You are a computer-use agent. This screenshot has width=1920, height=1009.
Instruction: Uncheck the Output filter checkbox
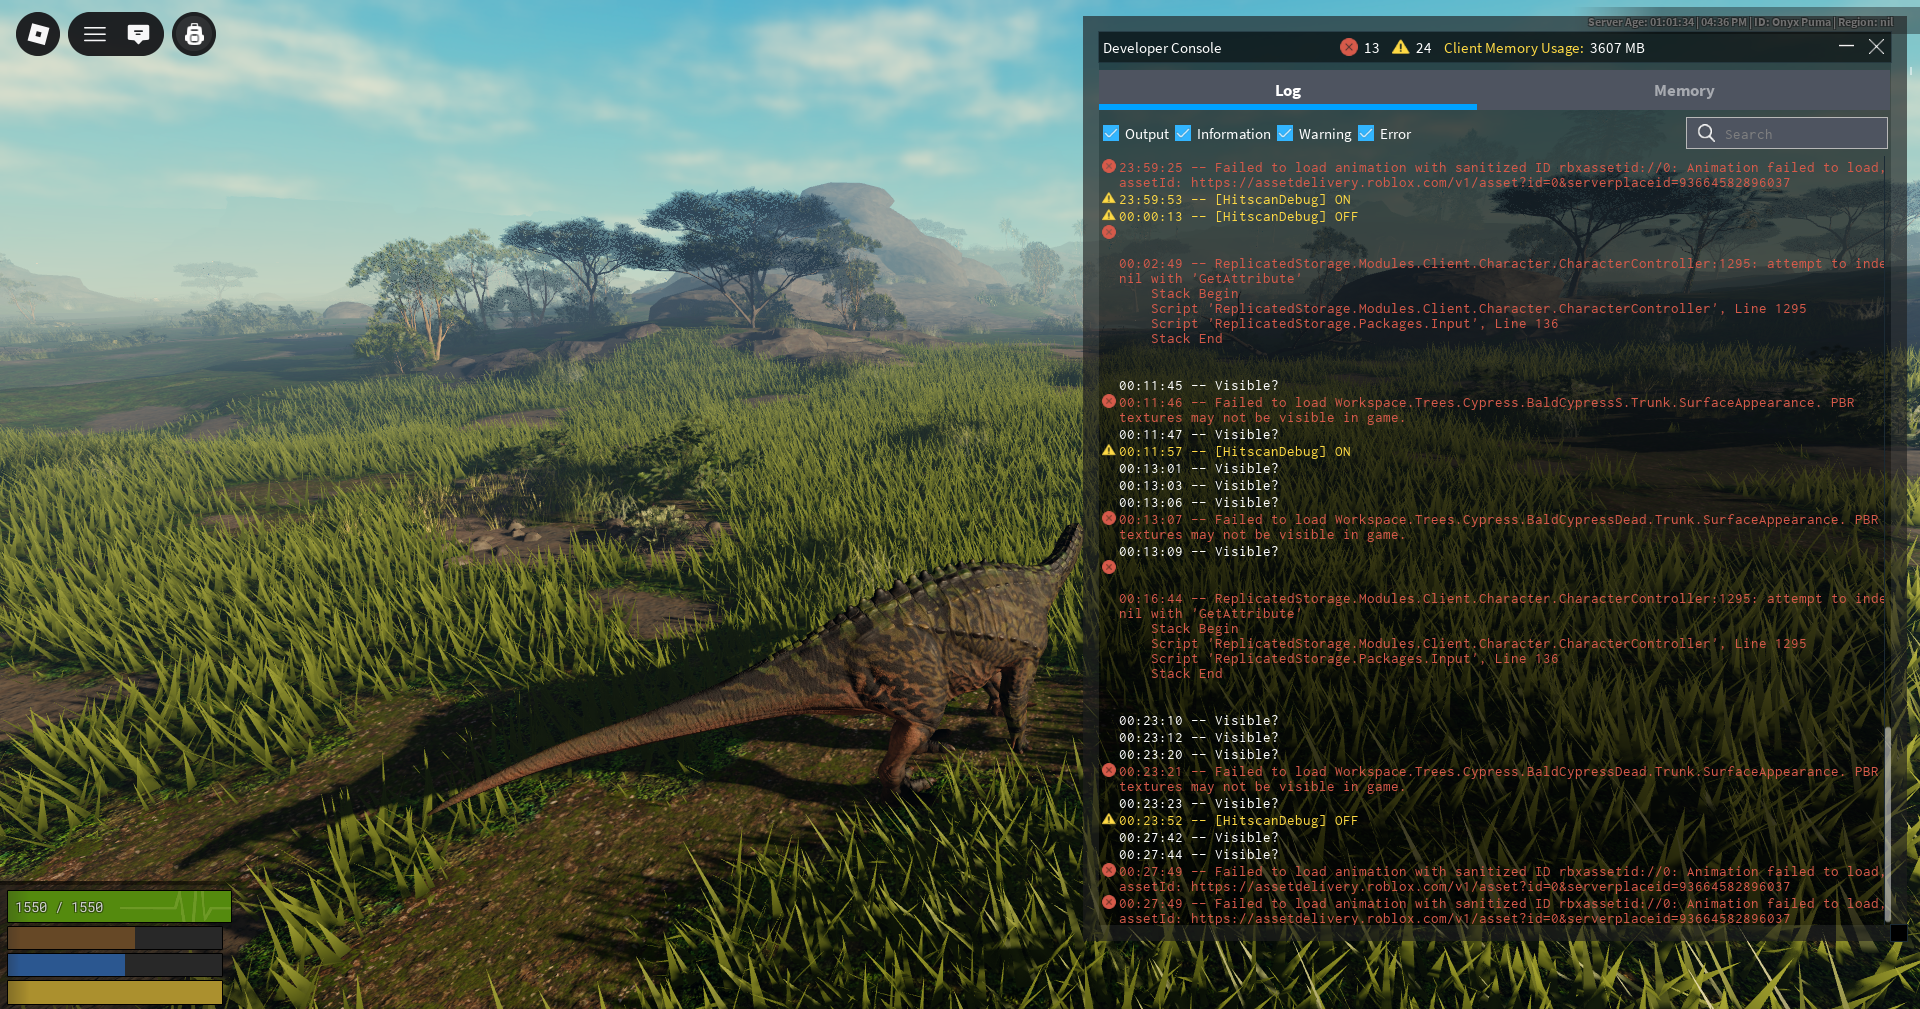pos(1111,133)
